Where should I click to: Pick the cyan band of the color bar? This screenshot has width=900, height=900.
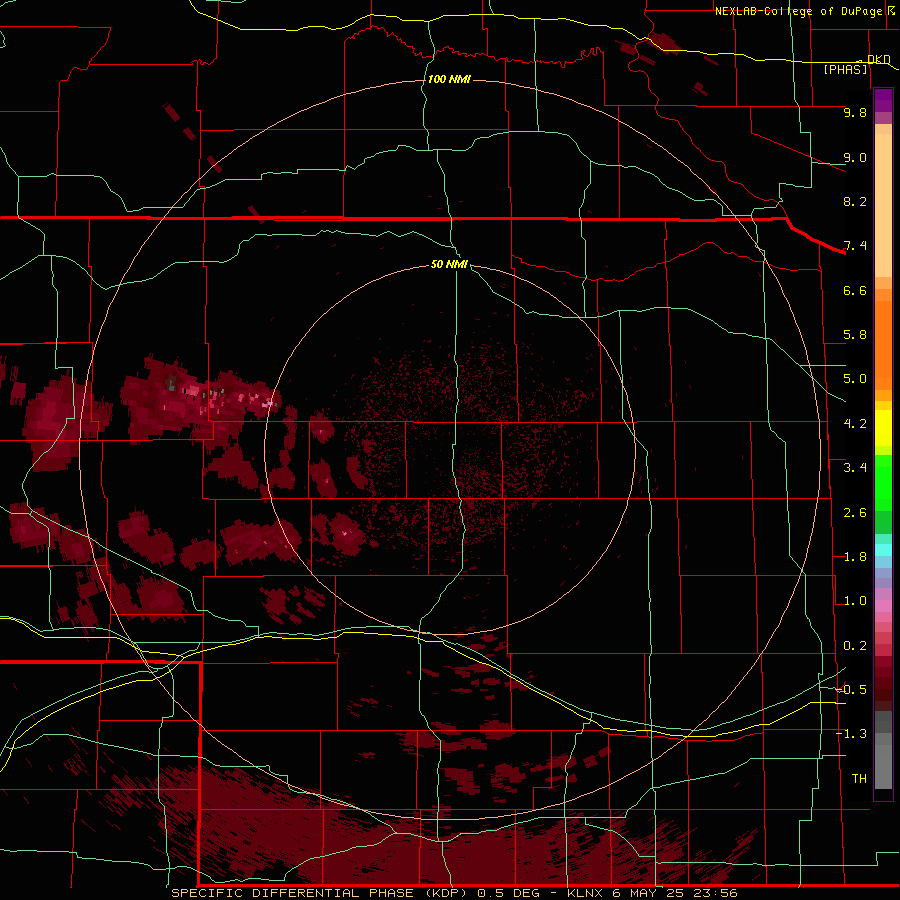click(x=883, y=550)
